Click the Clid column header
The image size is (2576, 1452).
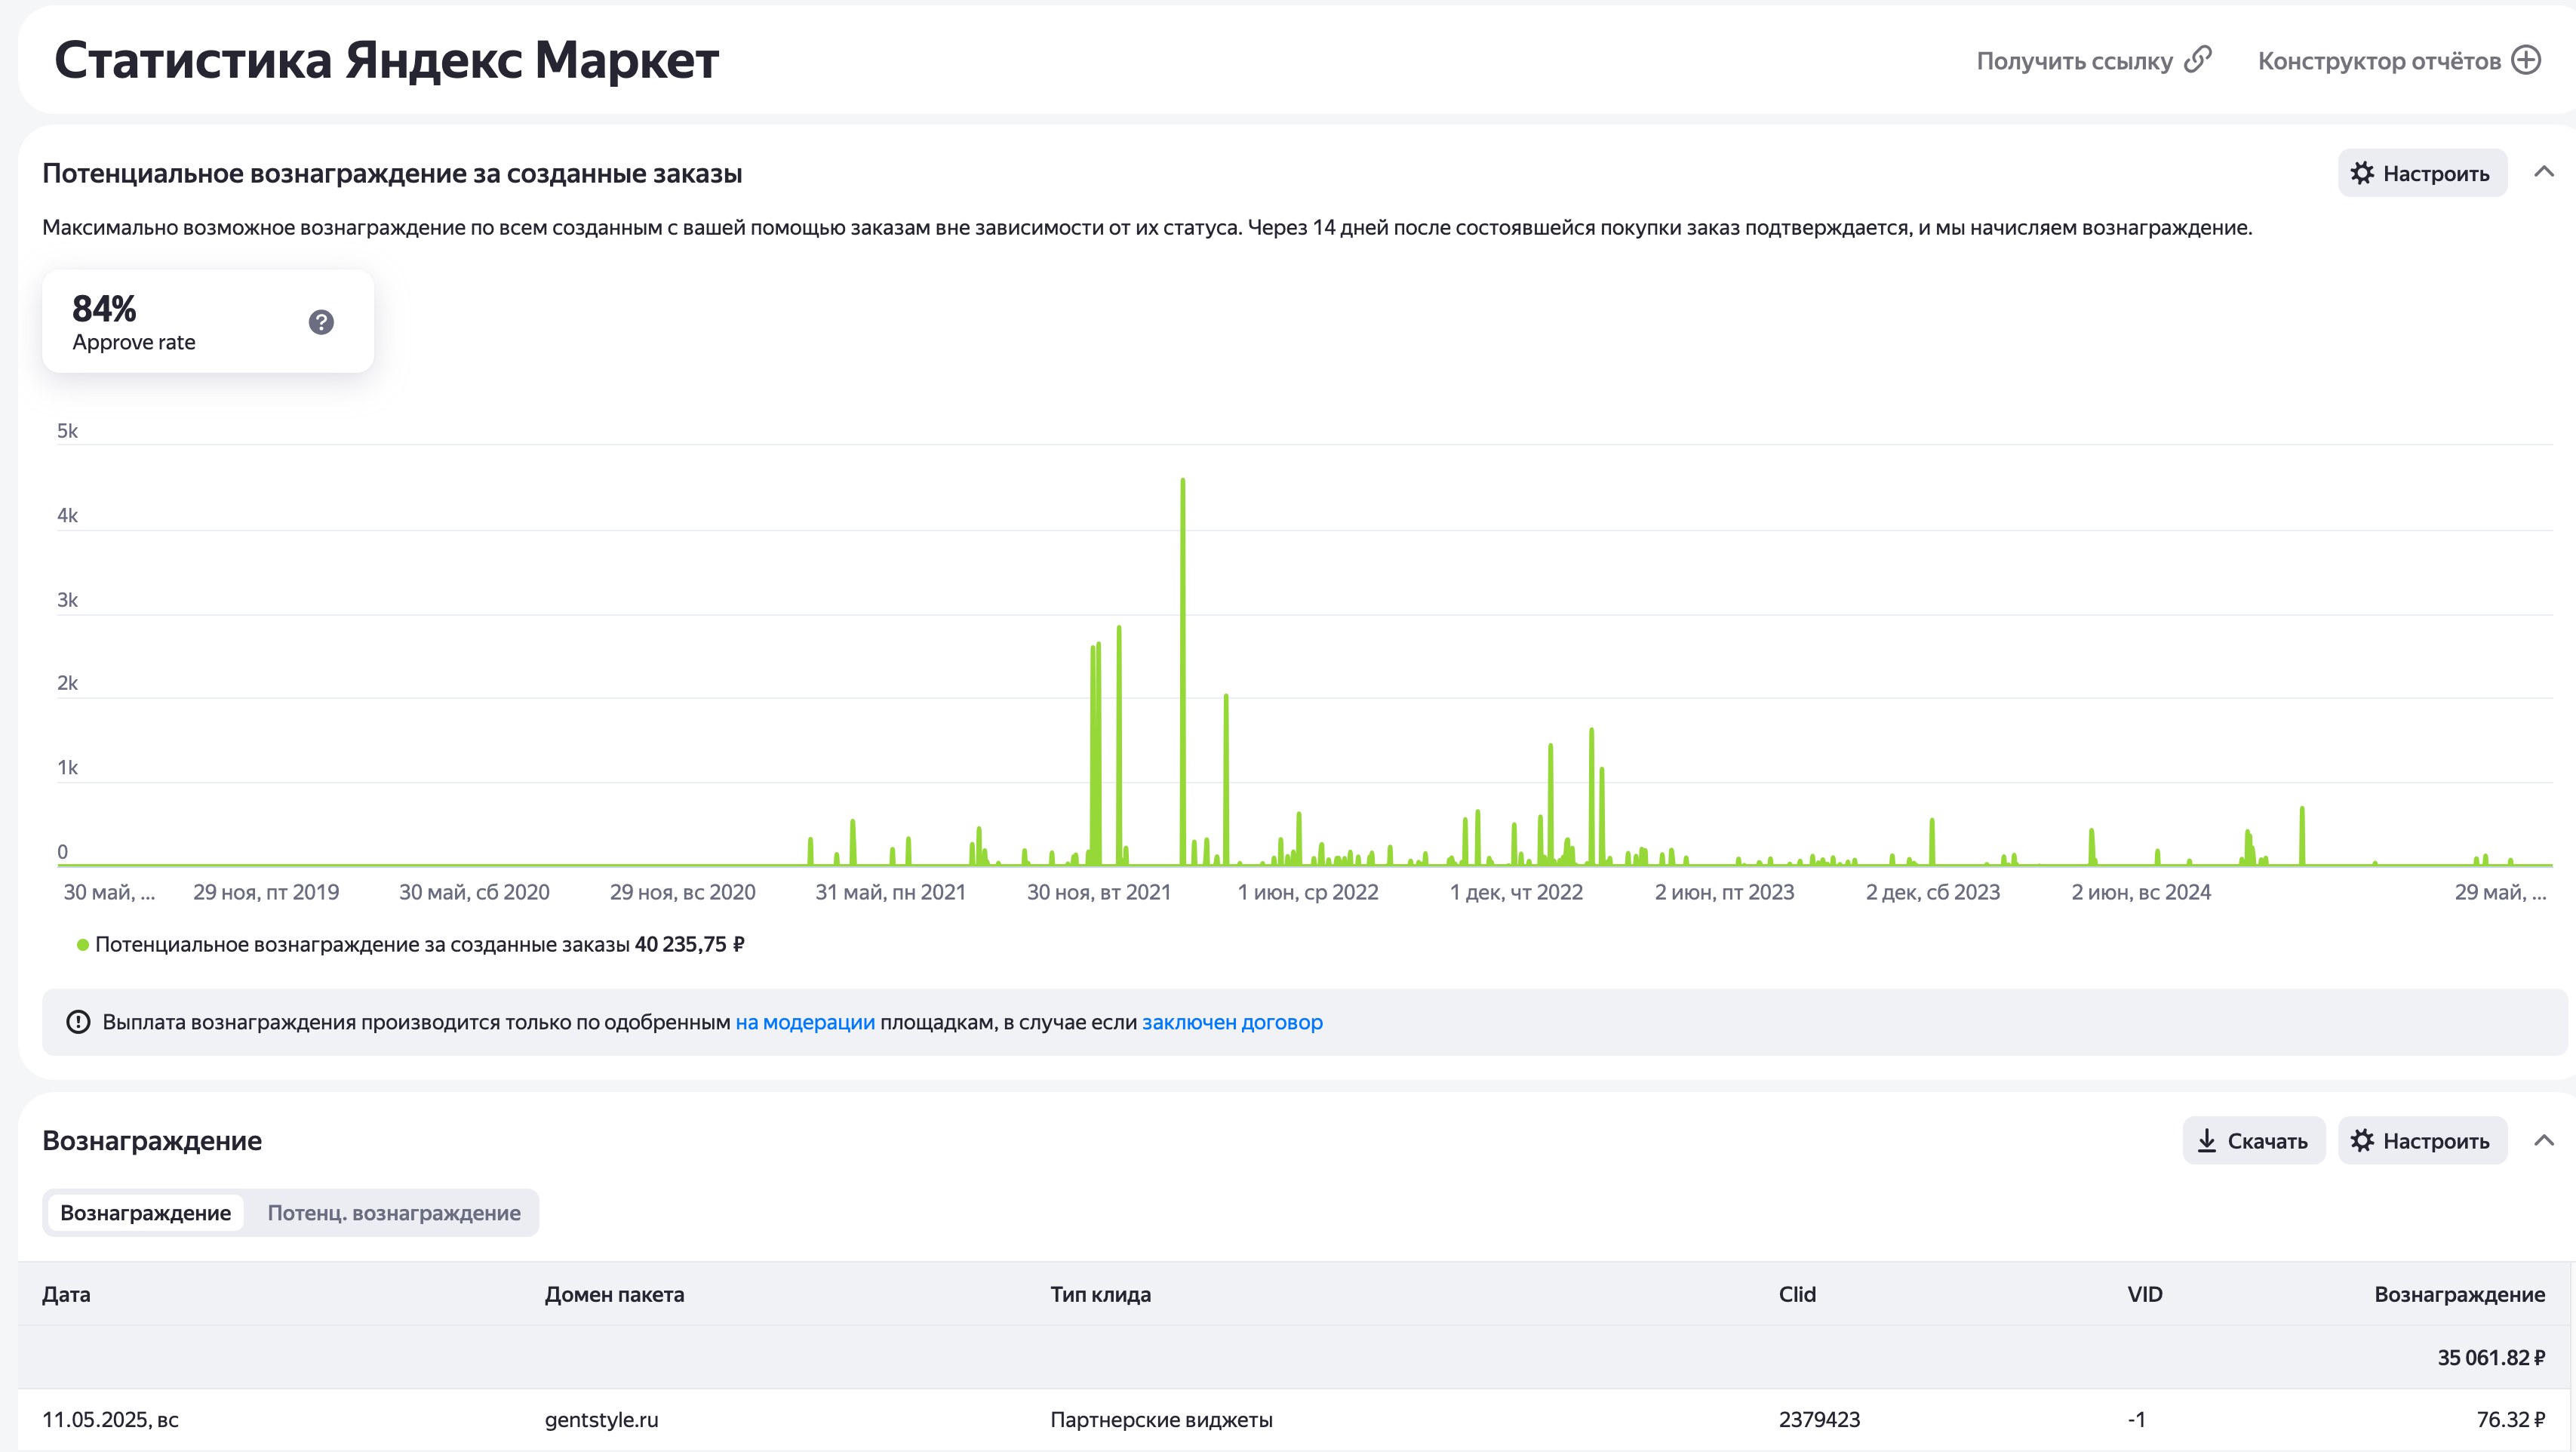(1797, 1294)
